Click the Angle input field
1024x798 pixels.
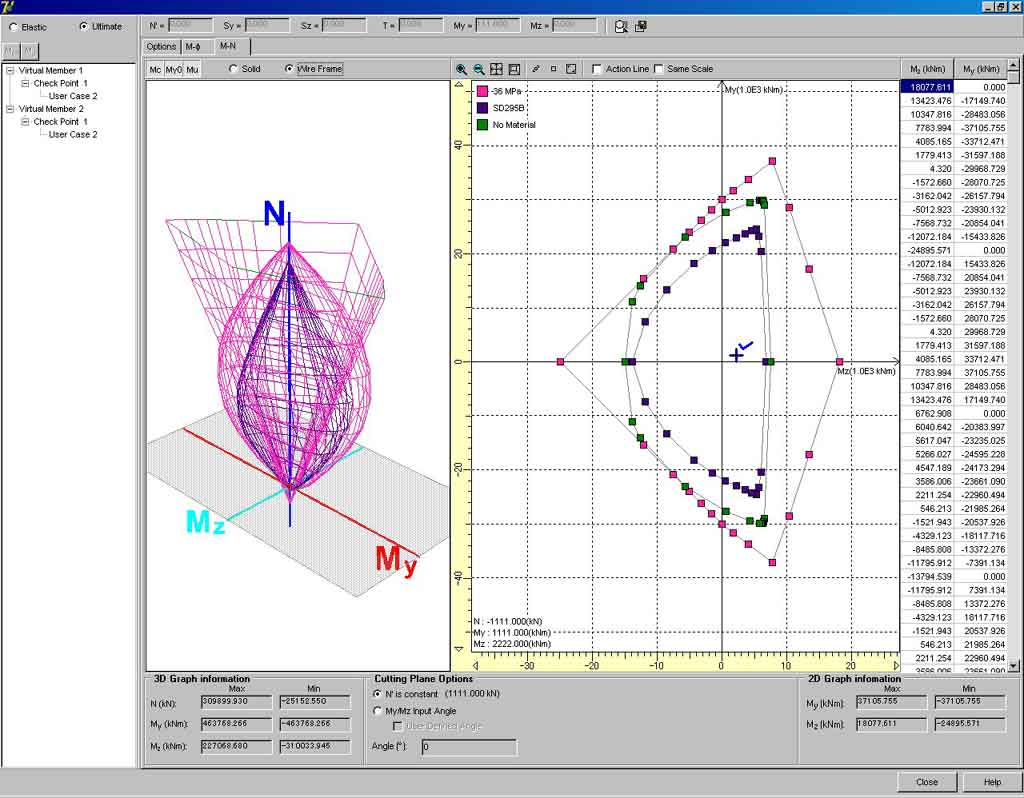click(468, 746)
